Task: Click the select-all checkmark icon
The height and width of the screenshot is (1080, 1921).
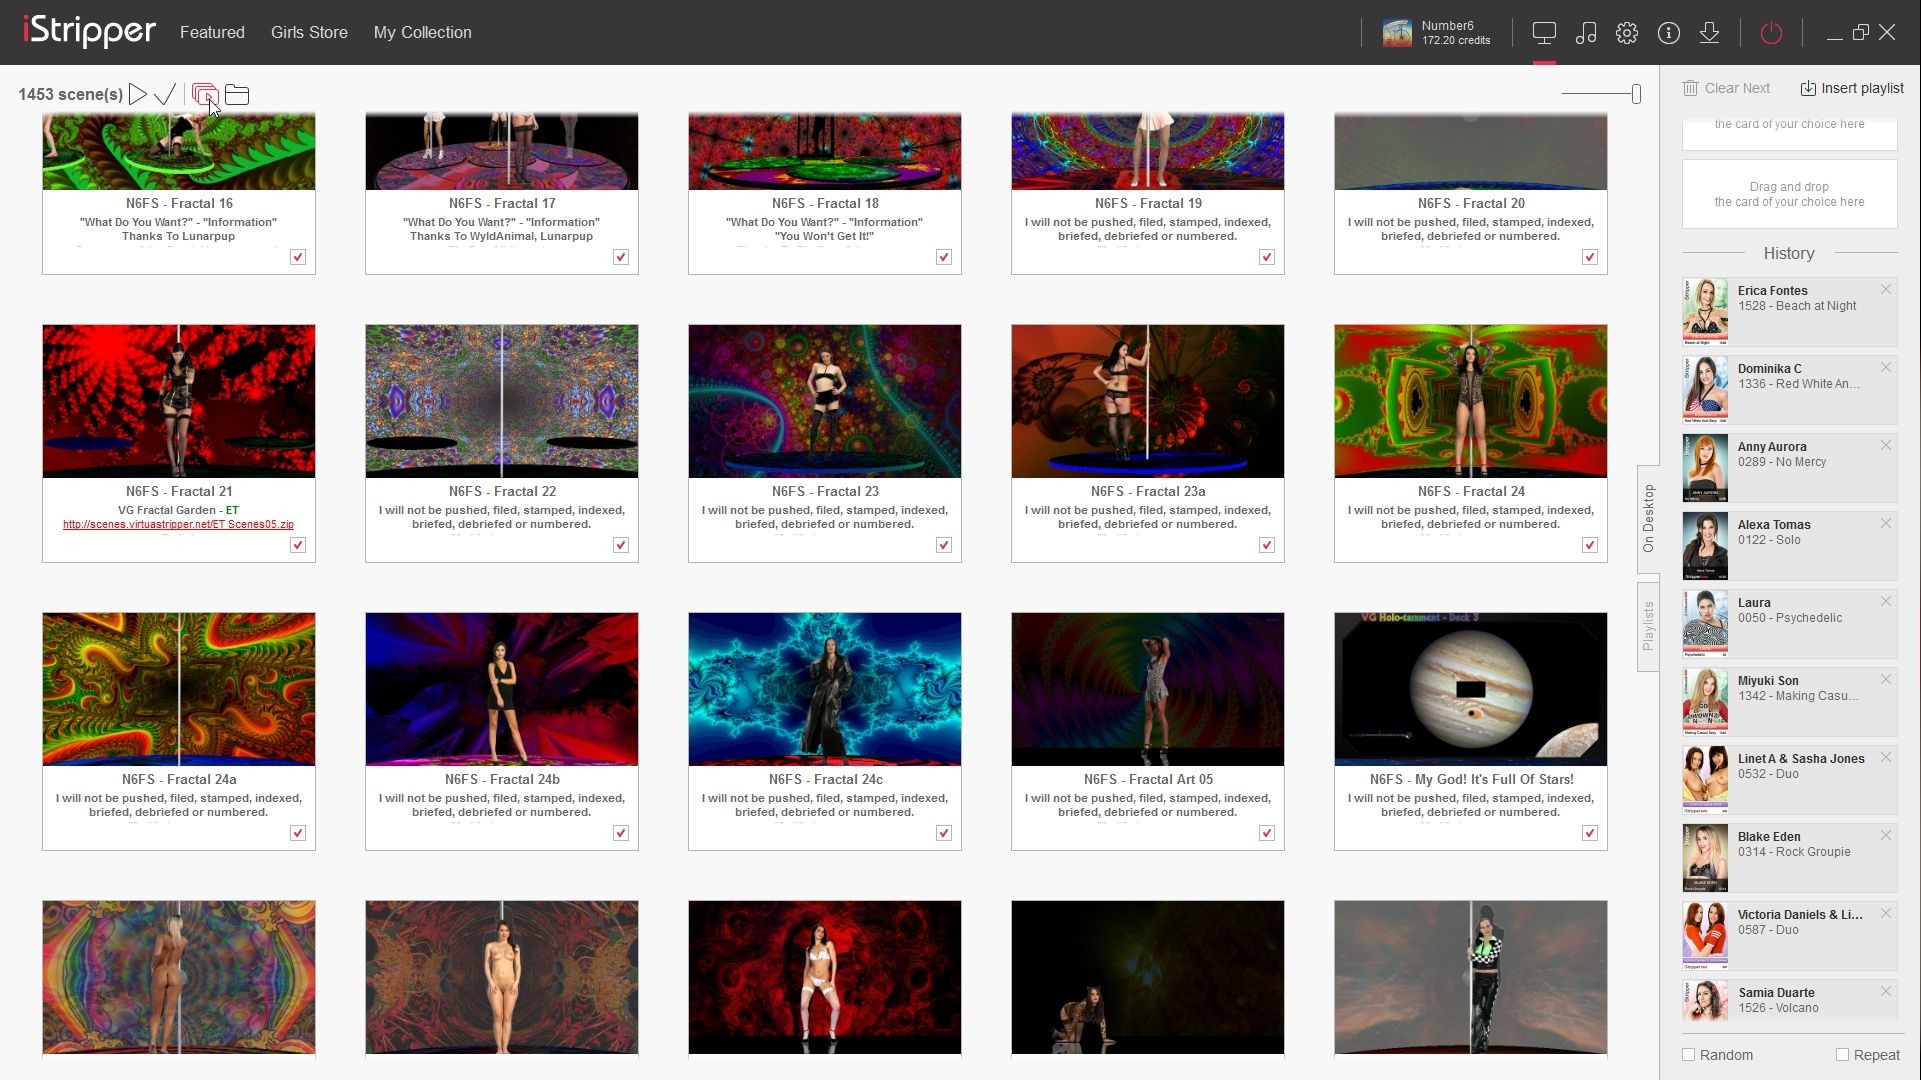Action: tap(166, 94)
